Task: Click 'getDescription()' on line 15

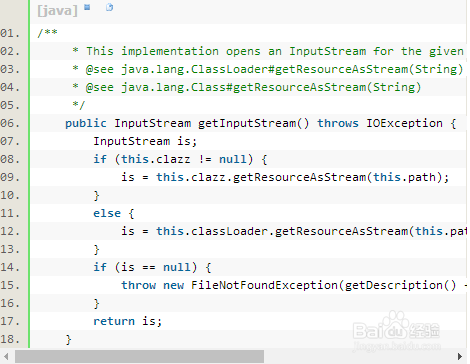Action: coord(400,285)
